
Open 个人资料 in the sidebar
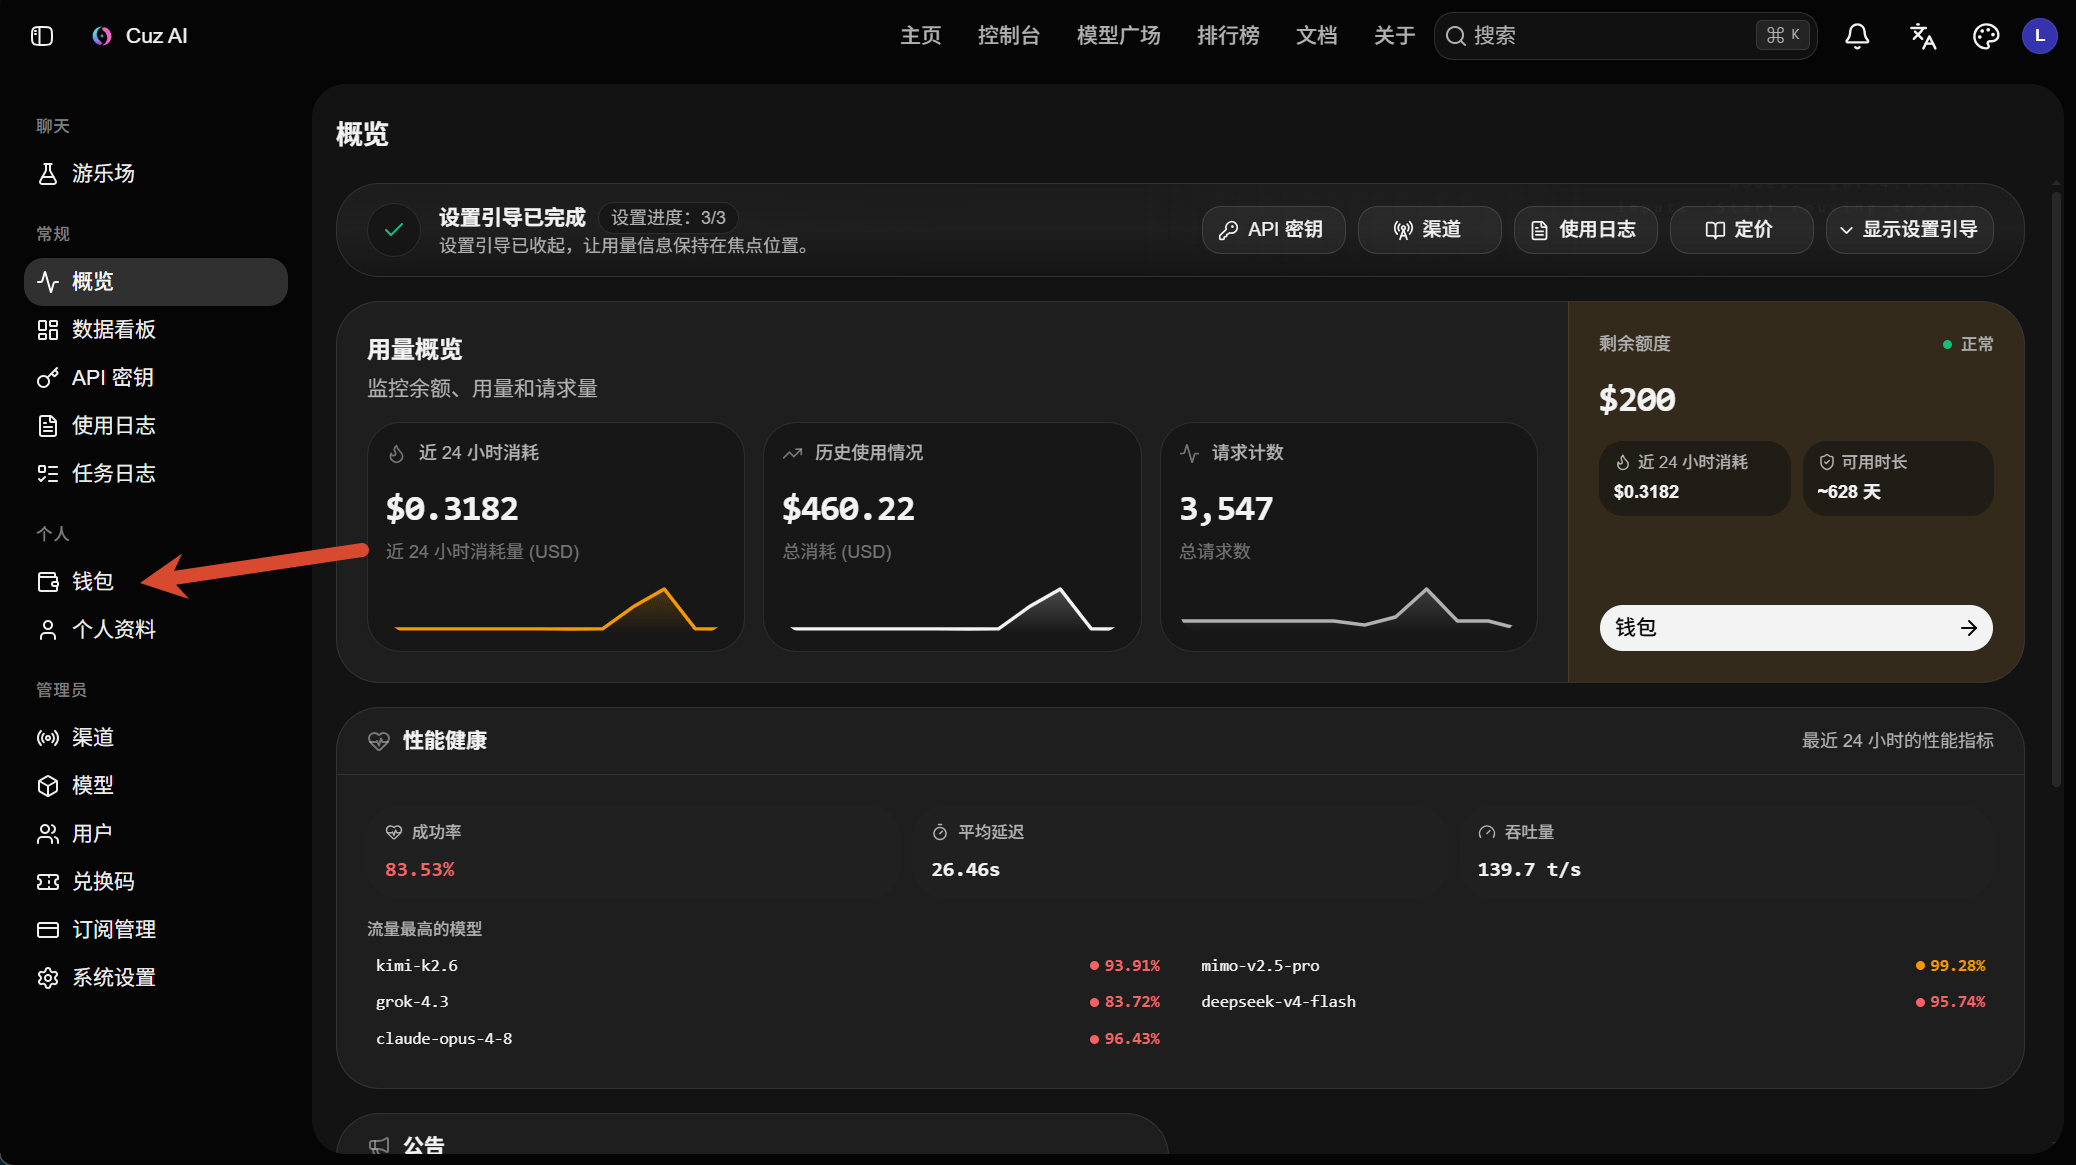pos(156,630)
